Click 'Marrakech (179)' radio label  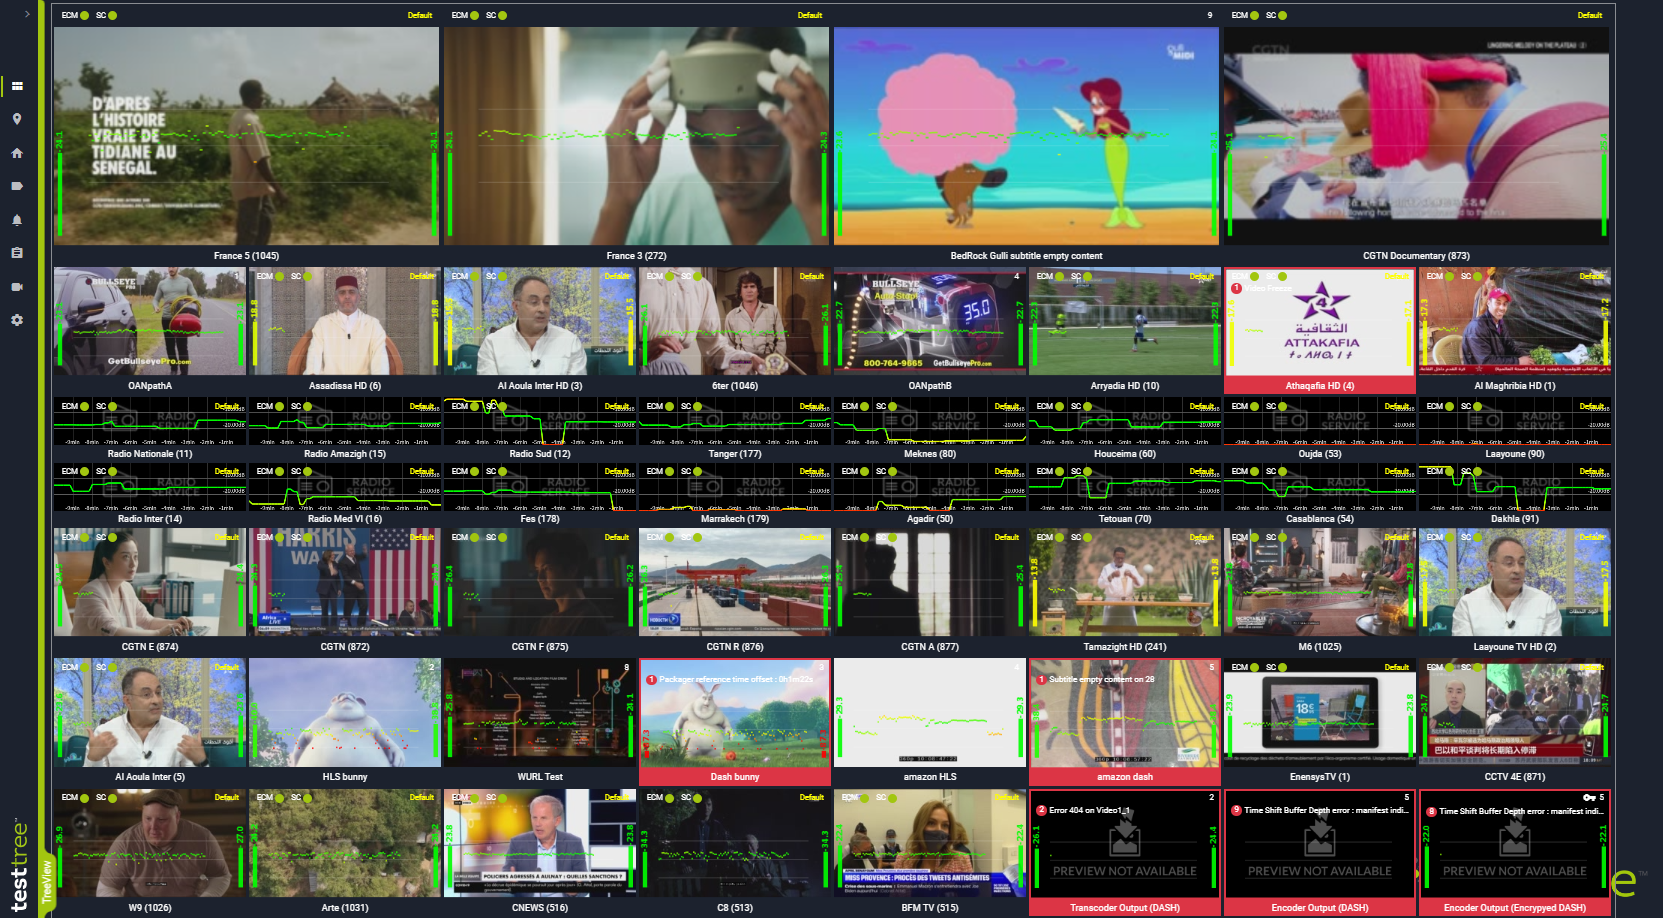pyautogui.click(x=735, y=519)
